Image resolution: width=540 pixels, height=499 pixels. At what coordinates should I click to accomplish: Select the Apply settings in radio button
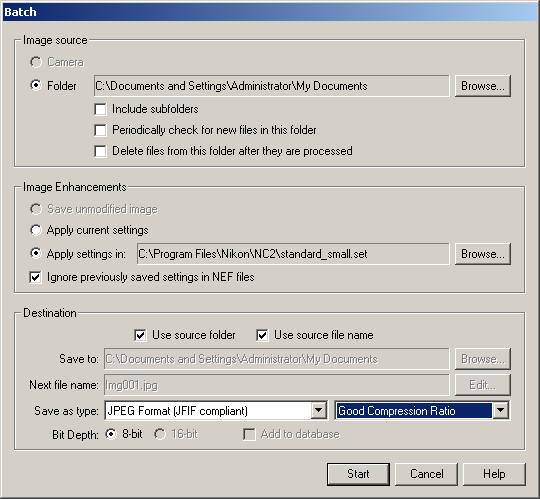[36, 253]
